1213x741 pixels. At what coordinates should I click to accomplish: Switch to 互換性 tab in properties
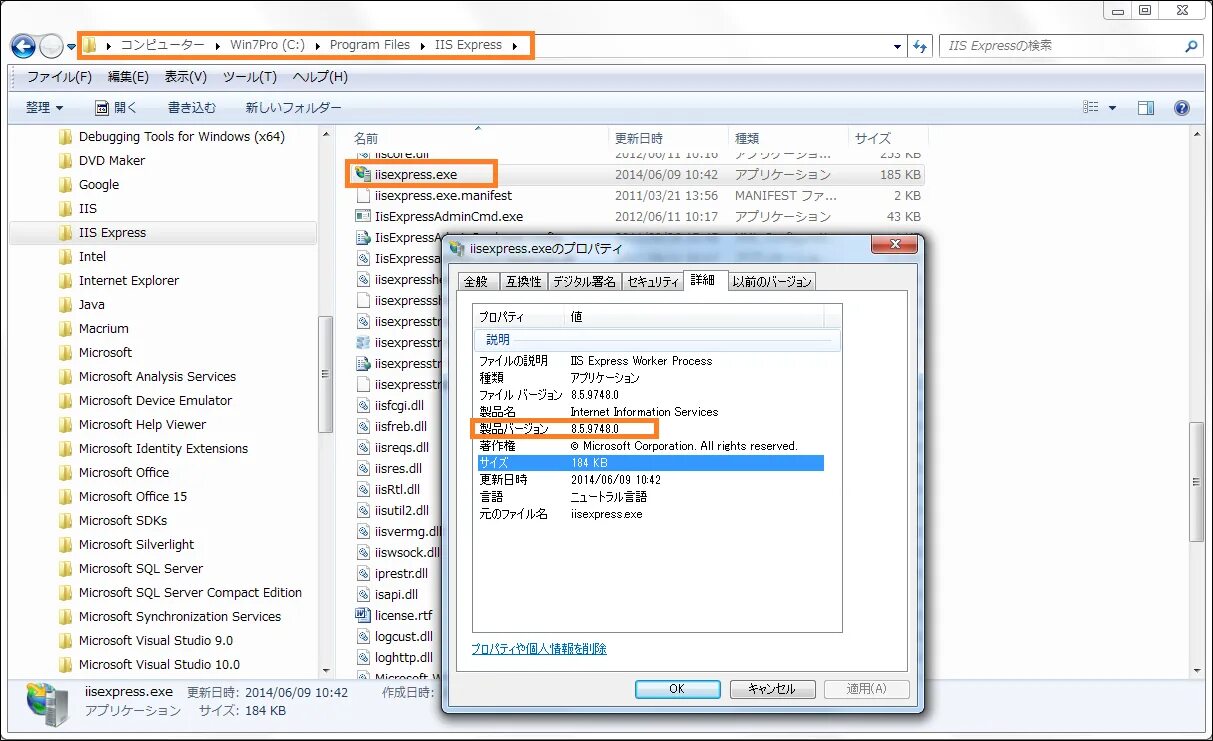(x=523, y=282)
